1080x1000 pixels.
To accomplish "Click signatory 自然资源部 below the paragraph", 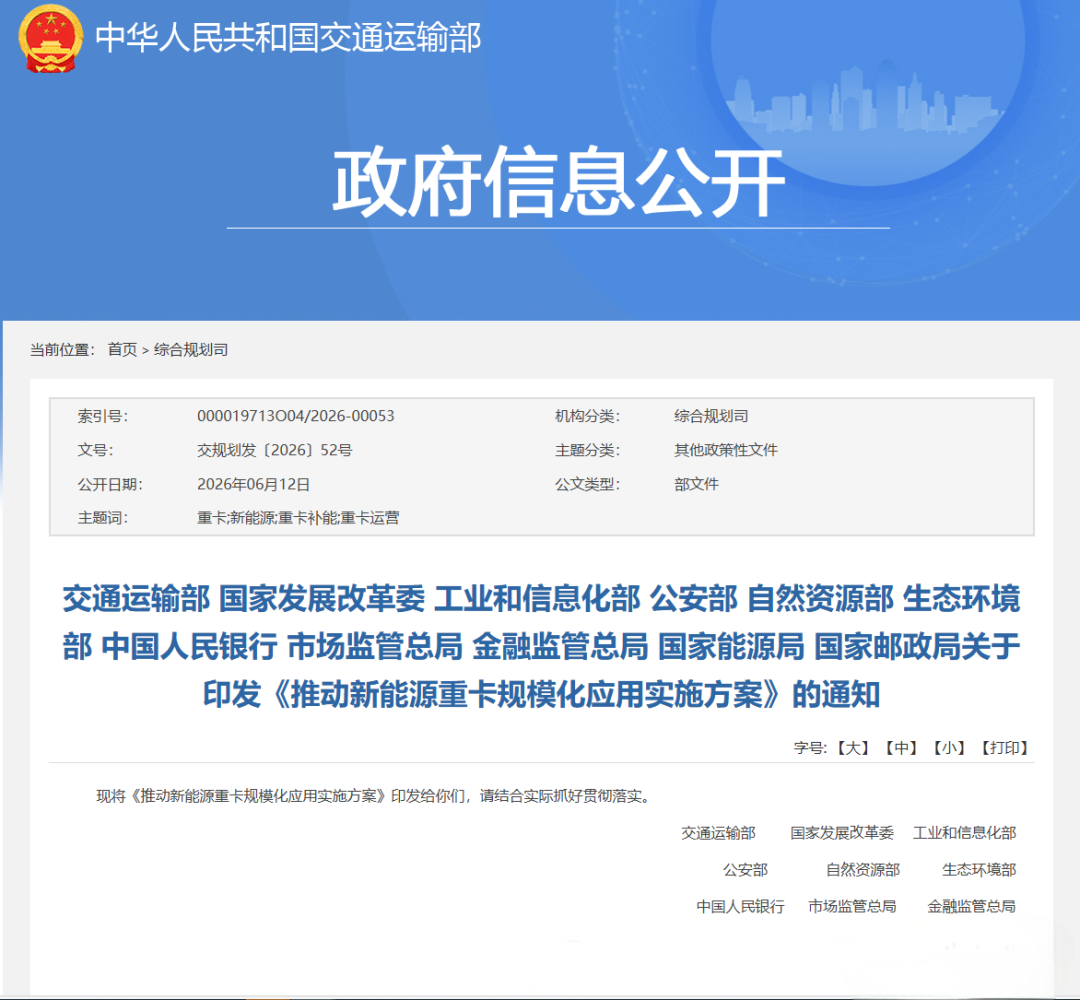I will coord(862,870).
